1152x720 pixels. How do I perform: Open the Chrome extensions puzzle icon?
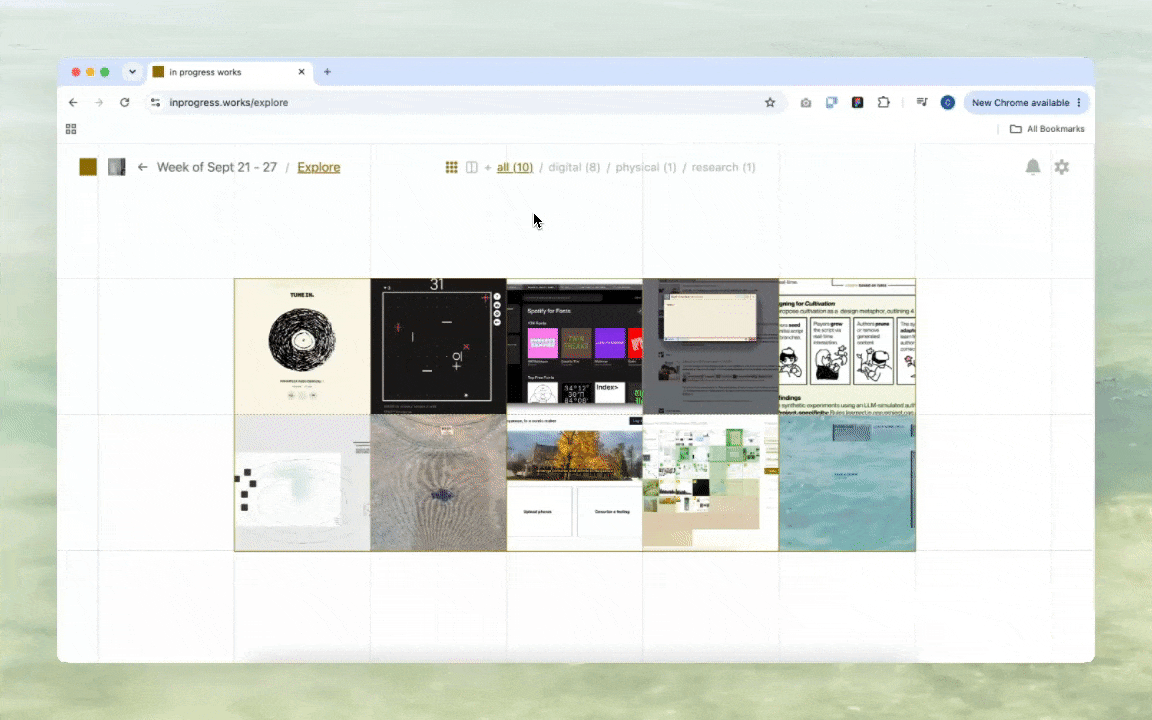[884, 103]
